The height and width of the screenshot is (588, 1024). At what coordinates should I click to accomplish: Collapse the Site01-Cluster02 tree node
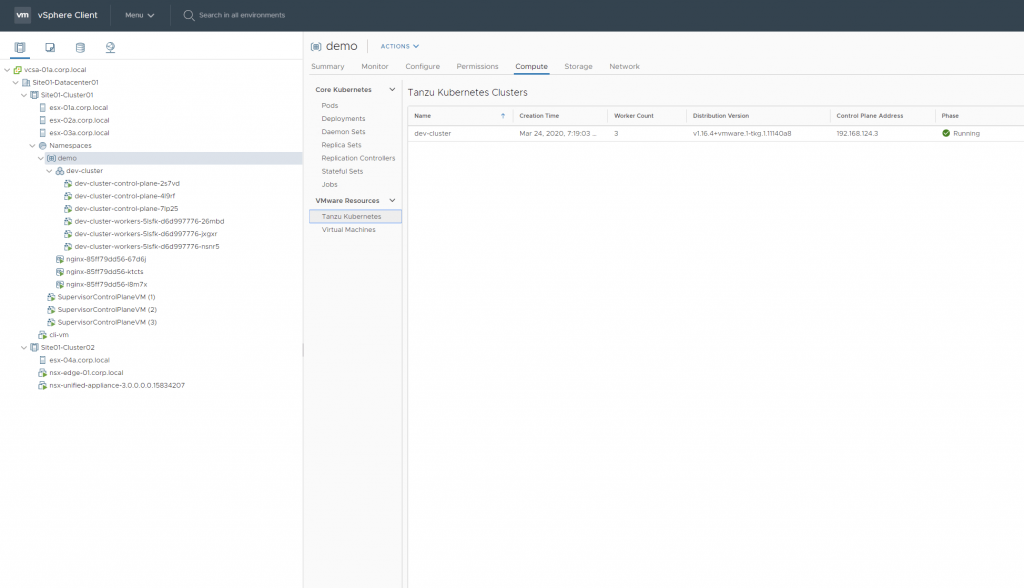pyautogui.click(x=24, y=348)
